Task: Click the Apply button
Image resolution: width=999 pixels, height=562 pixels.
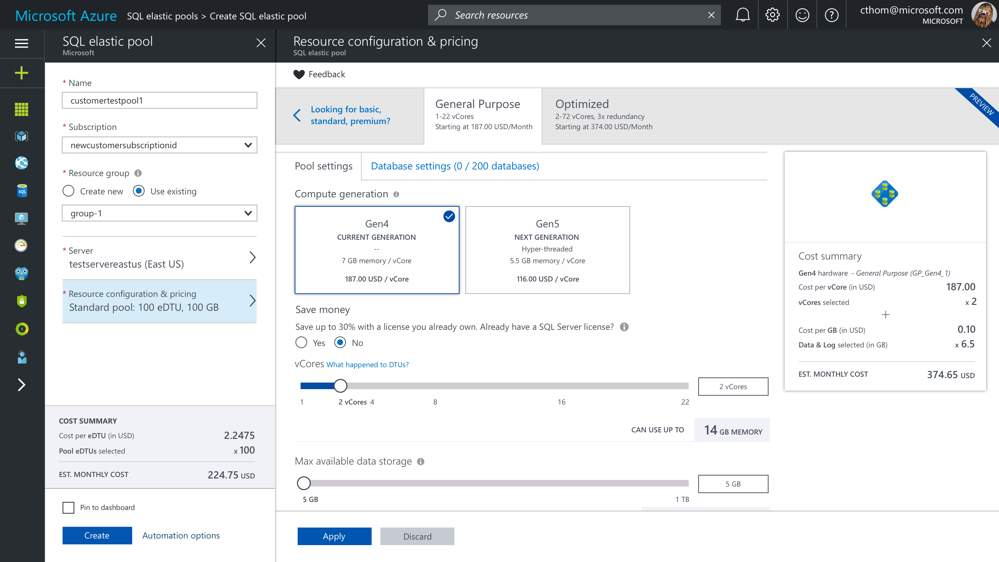Action: [x=334, y=537]
